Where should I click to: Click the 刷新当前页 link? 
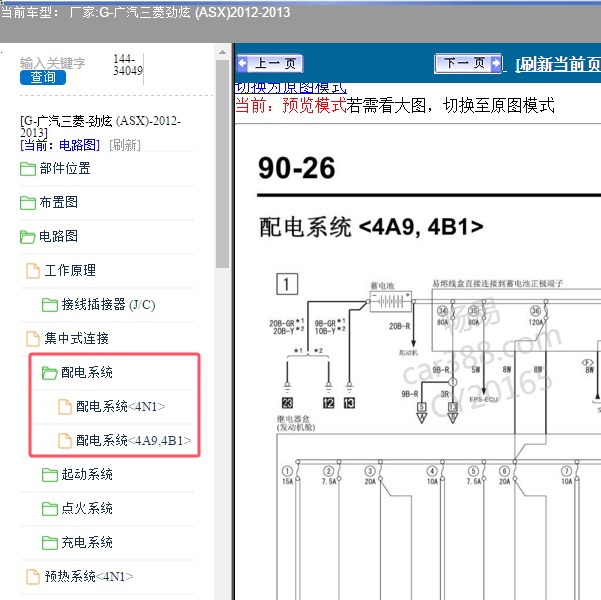coord(558,64)
